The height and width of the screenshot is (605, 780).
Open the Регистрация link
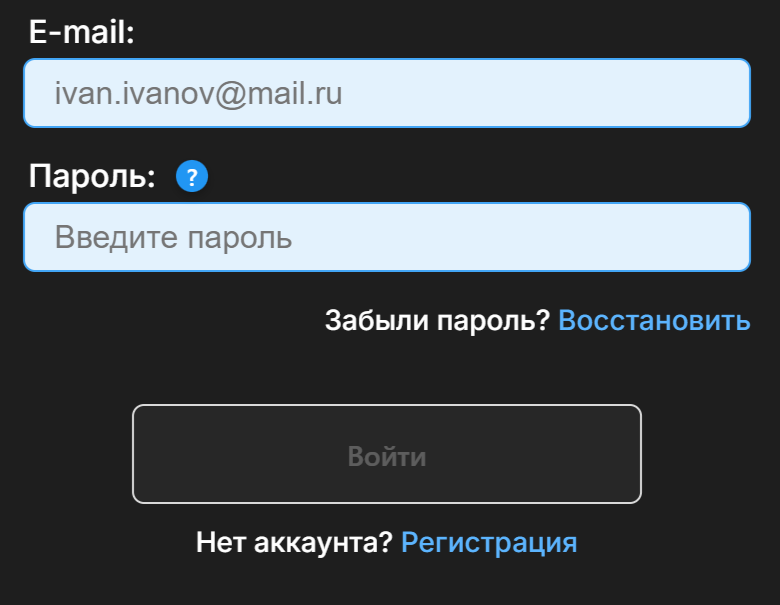488,543
